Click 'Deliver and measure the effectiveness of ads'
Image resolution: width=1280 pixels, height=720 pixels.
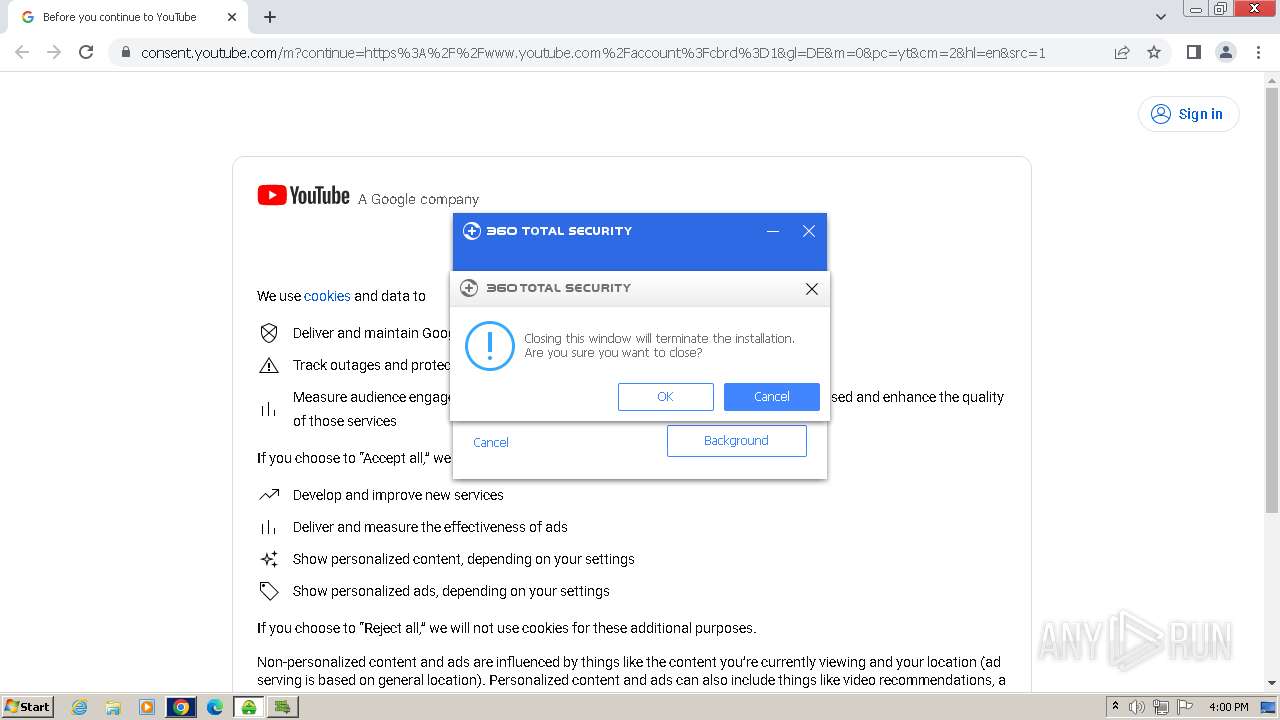pyautogui.click(x=430, y=527)
